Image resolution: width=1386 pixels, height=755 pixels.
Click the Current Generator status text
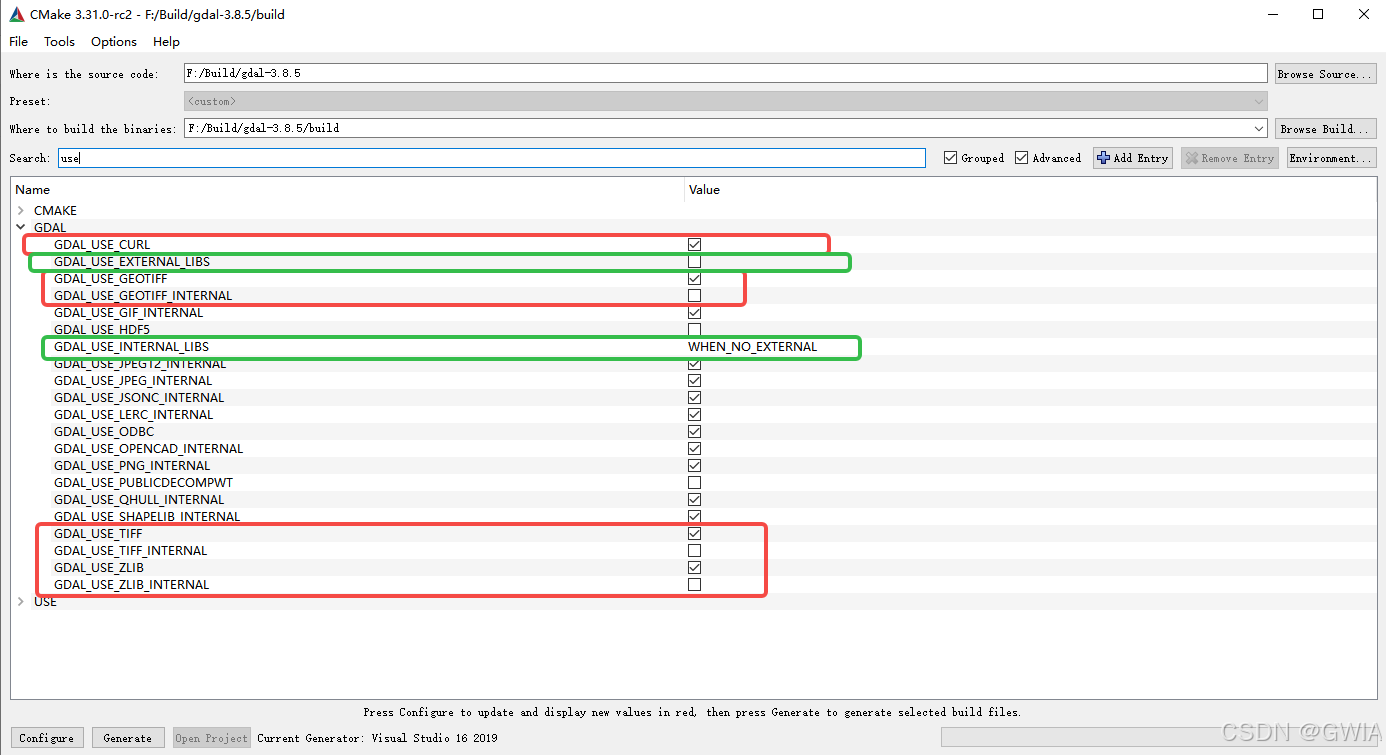pos(377,738)
